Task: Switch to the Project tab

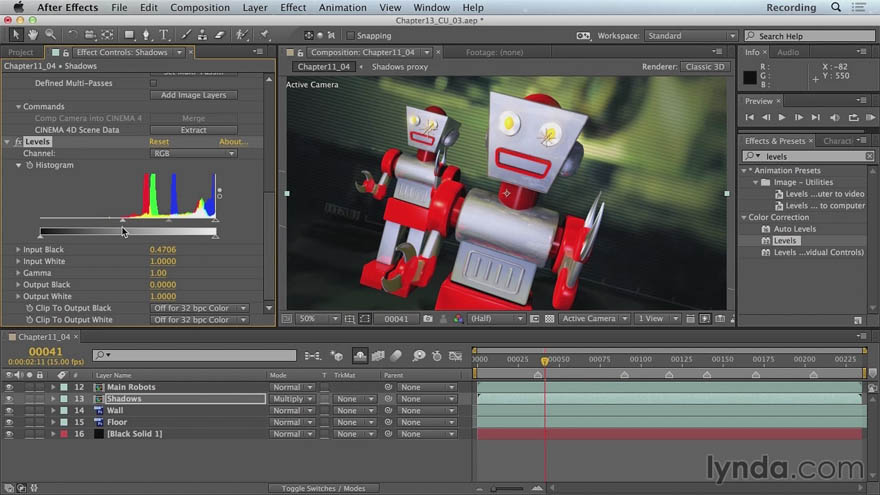Action: (x=21, y=52)
